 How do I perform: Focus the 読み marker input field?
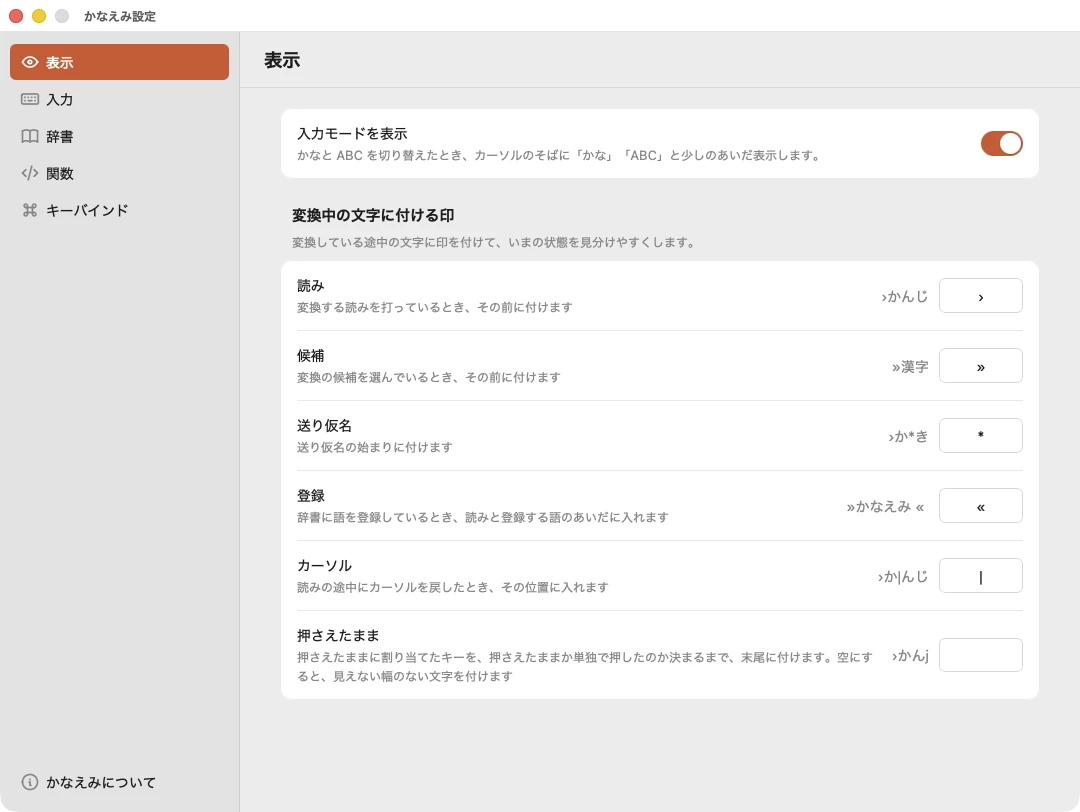coord(980,295)
